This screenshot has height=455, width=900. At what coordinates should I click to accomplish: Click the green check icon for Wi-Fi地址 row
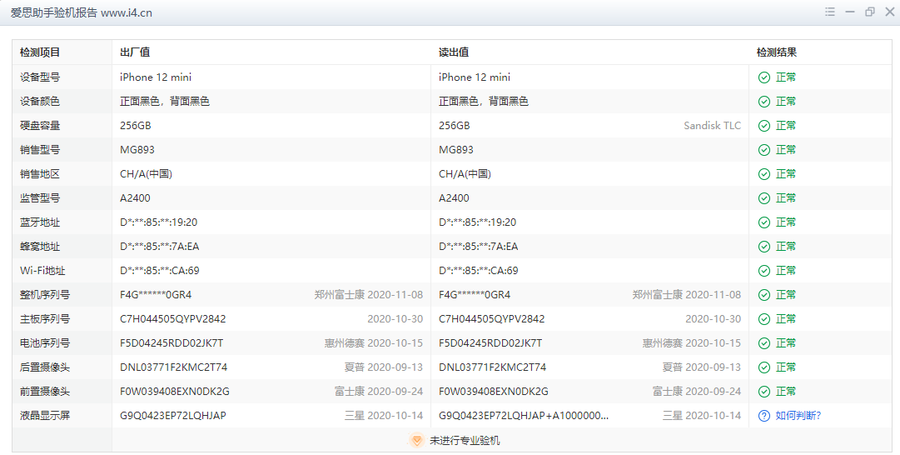(764, 271)
